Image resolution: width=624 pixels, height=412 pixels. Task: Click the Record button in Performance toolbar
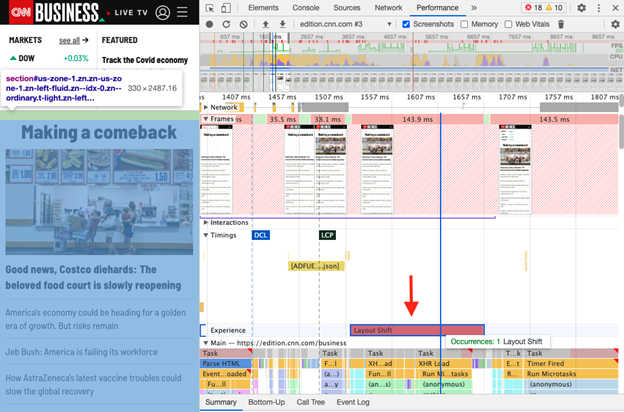coord(209,24)
